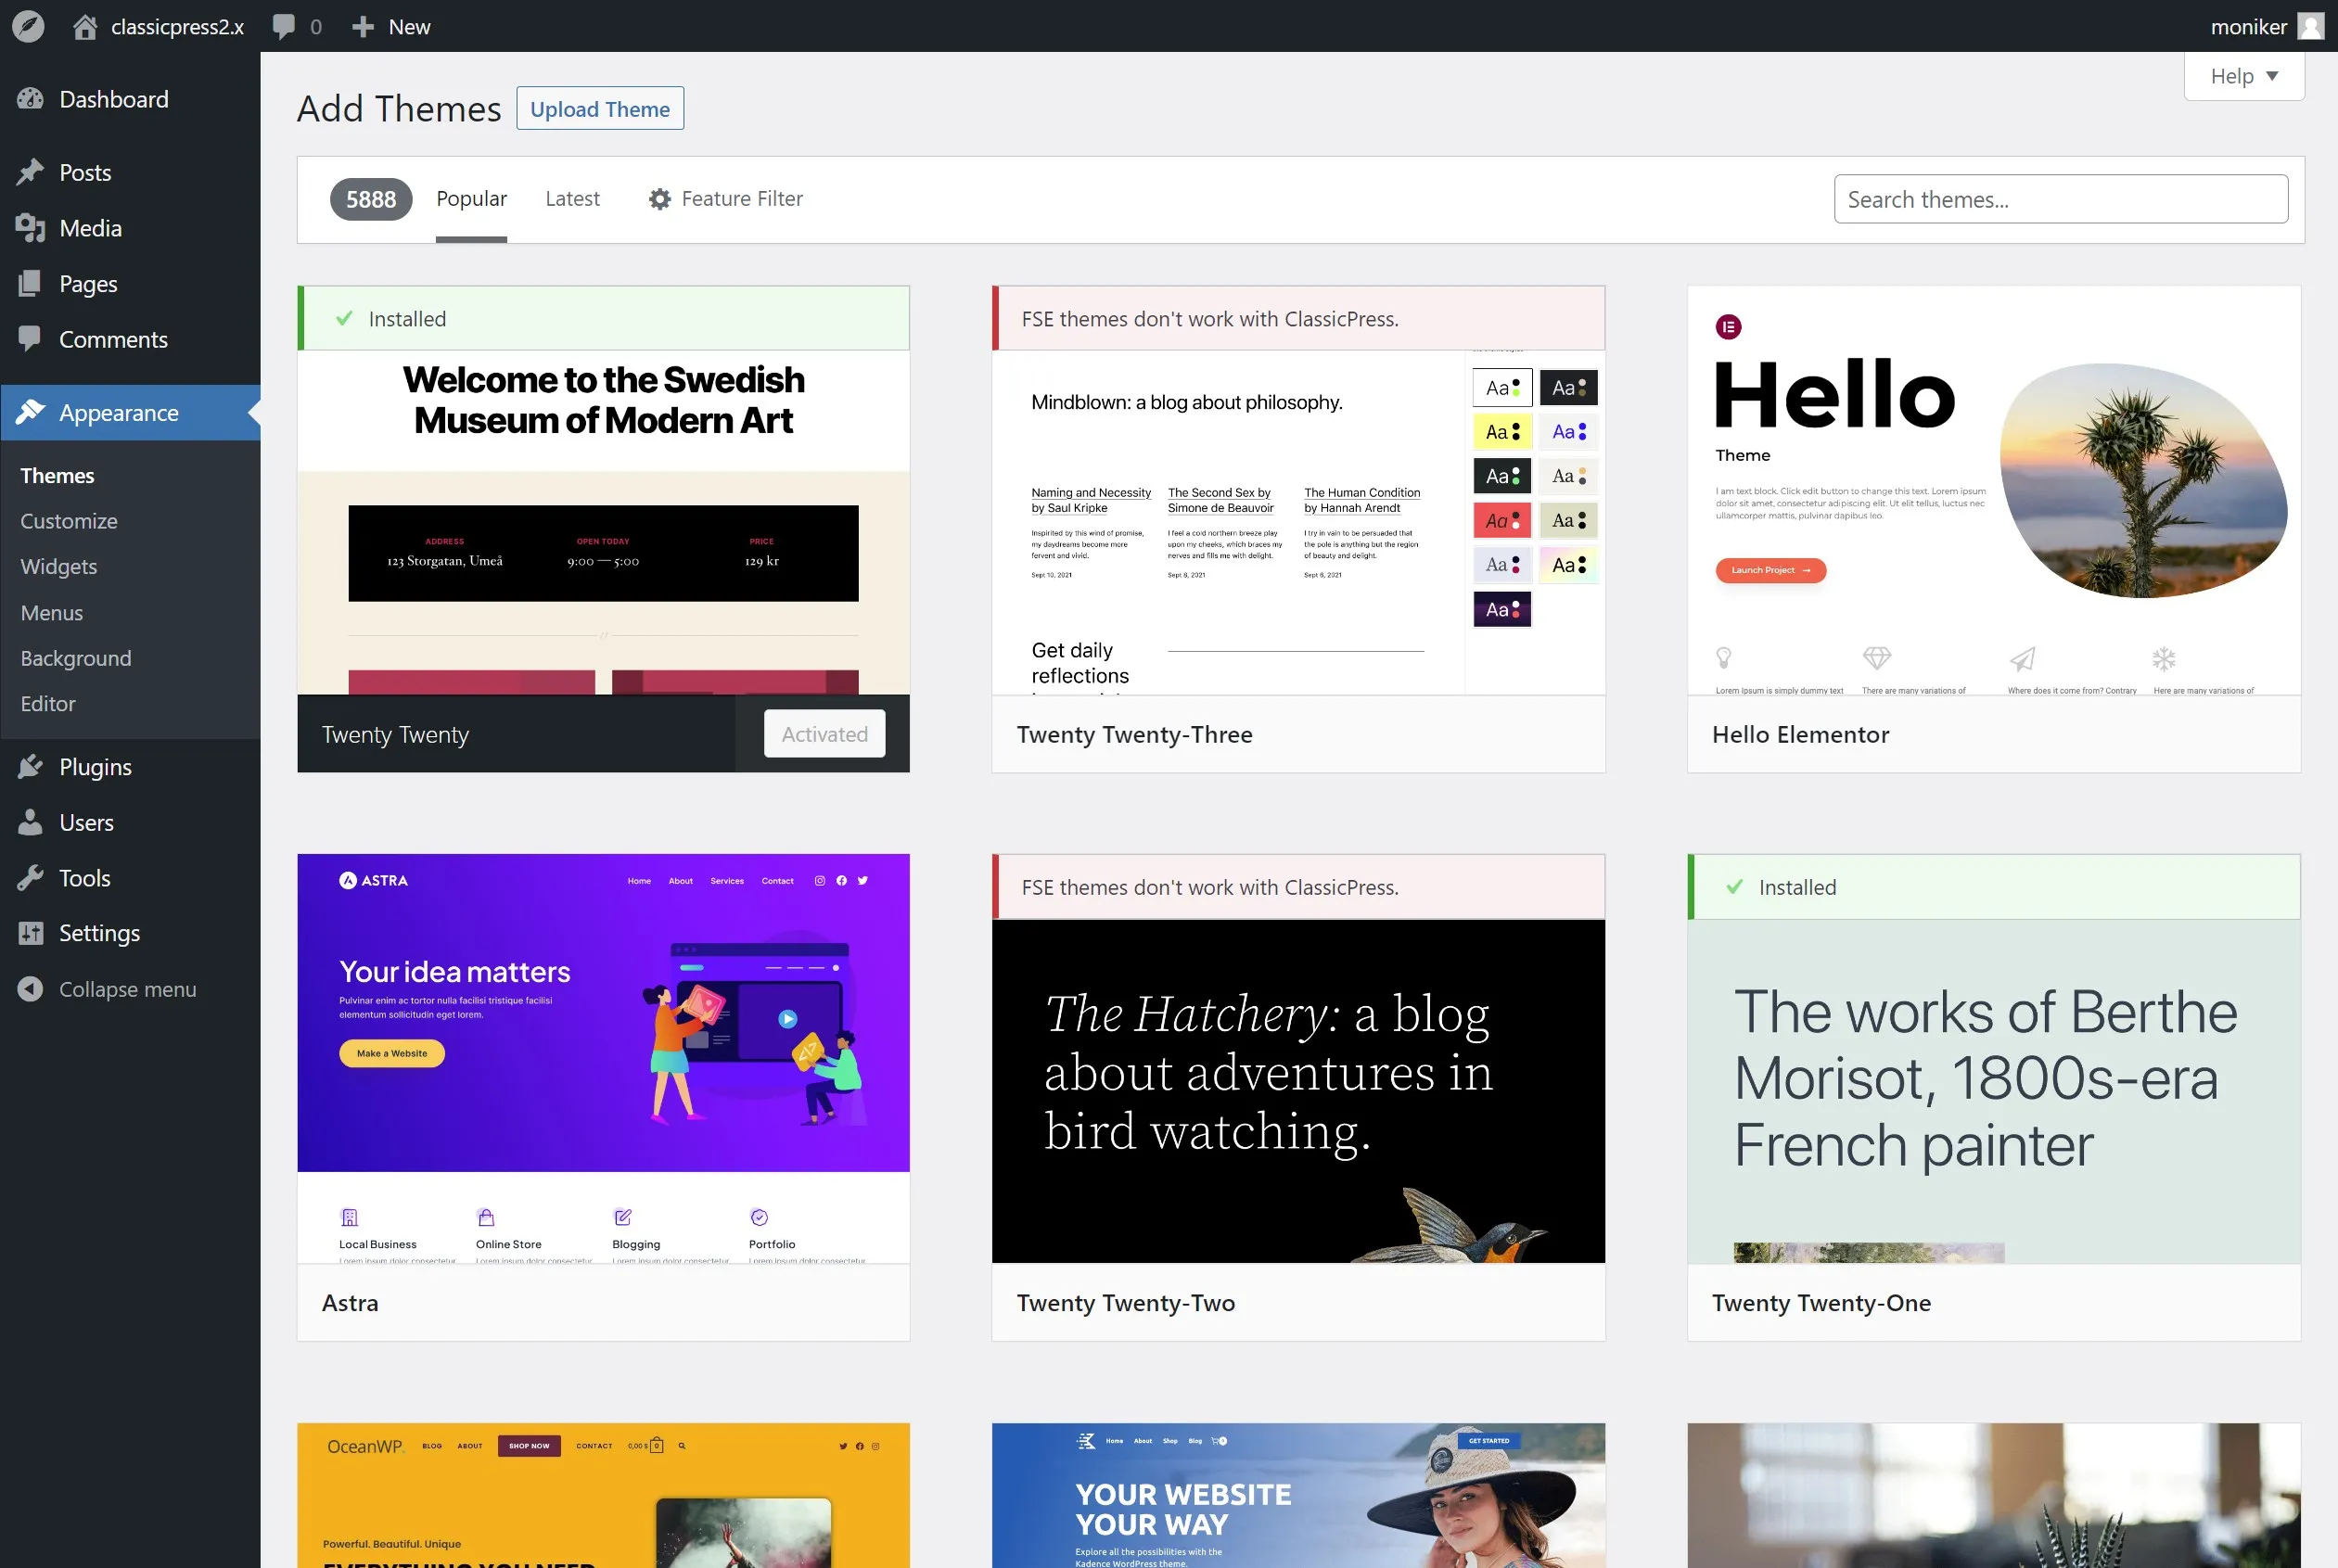Click the Posts pushpin icon
2338x1568 pixels.
(x=30, y=172)
